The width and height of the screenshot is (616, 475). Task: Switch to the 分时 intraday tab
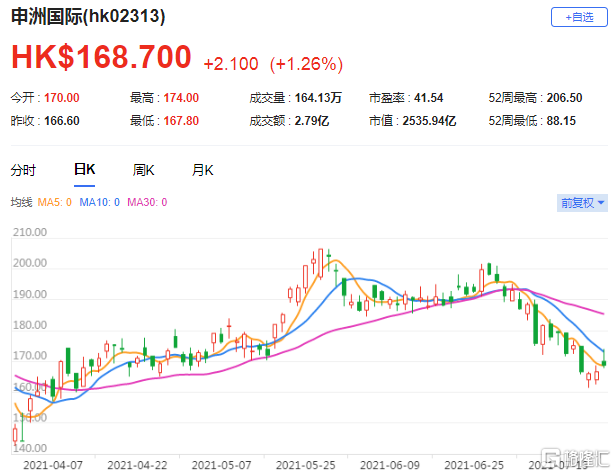23,170
